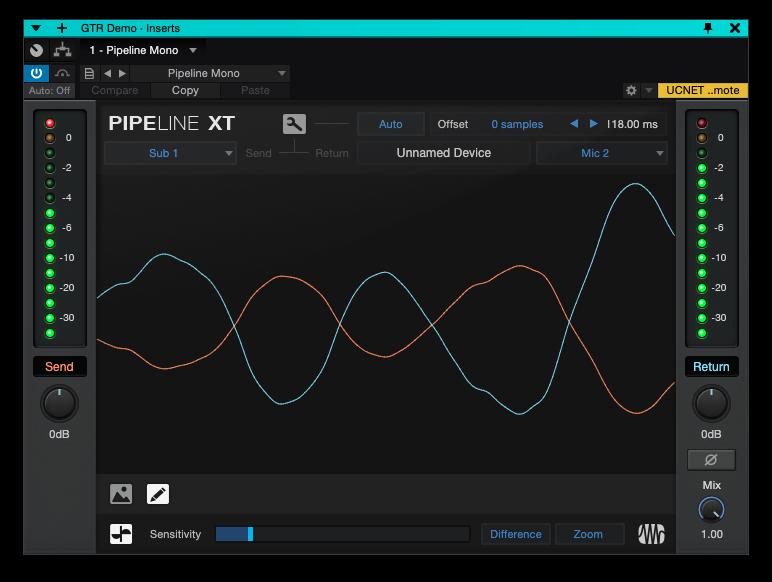Close the GTR Demo Inserts window
The height and width of the screenshot is (582, 772).
coord(735,28)
